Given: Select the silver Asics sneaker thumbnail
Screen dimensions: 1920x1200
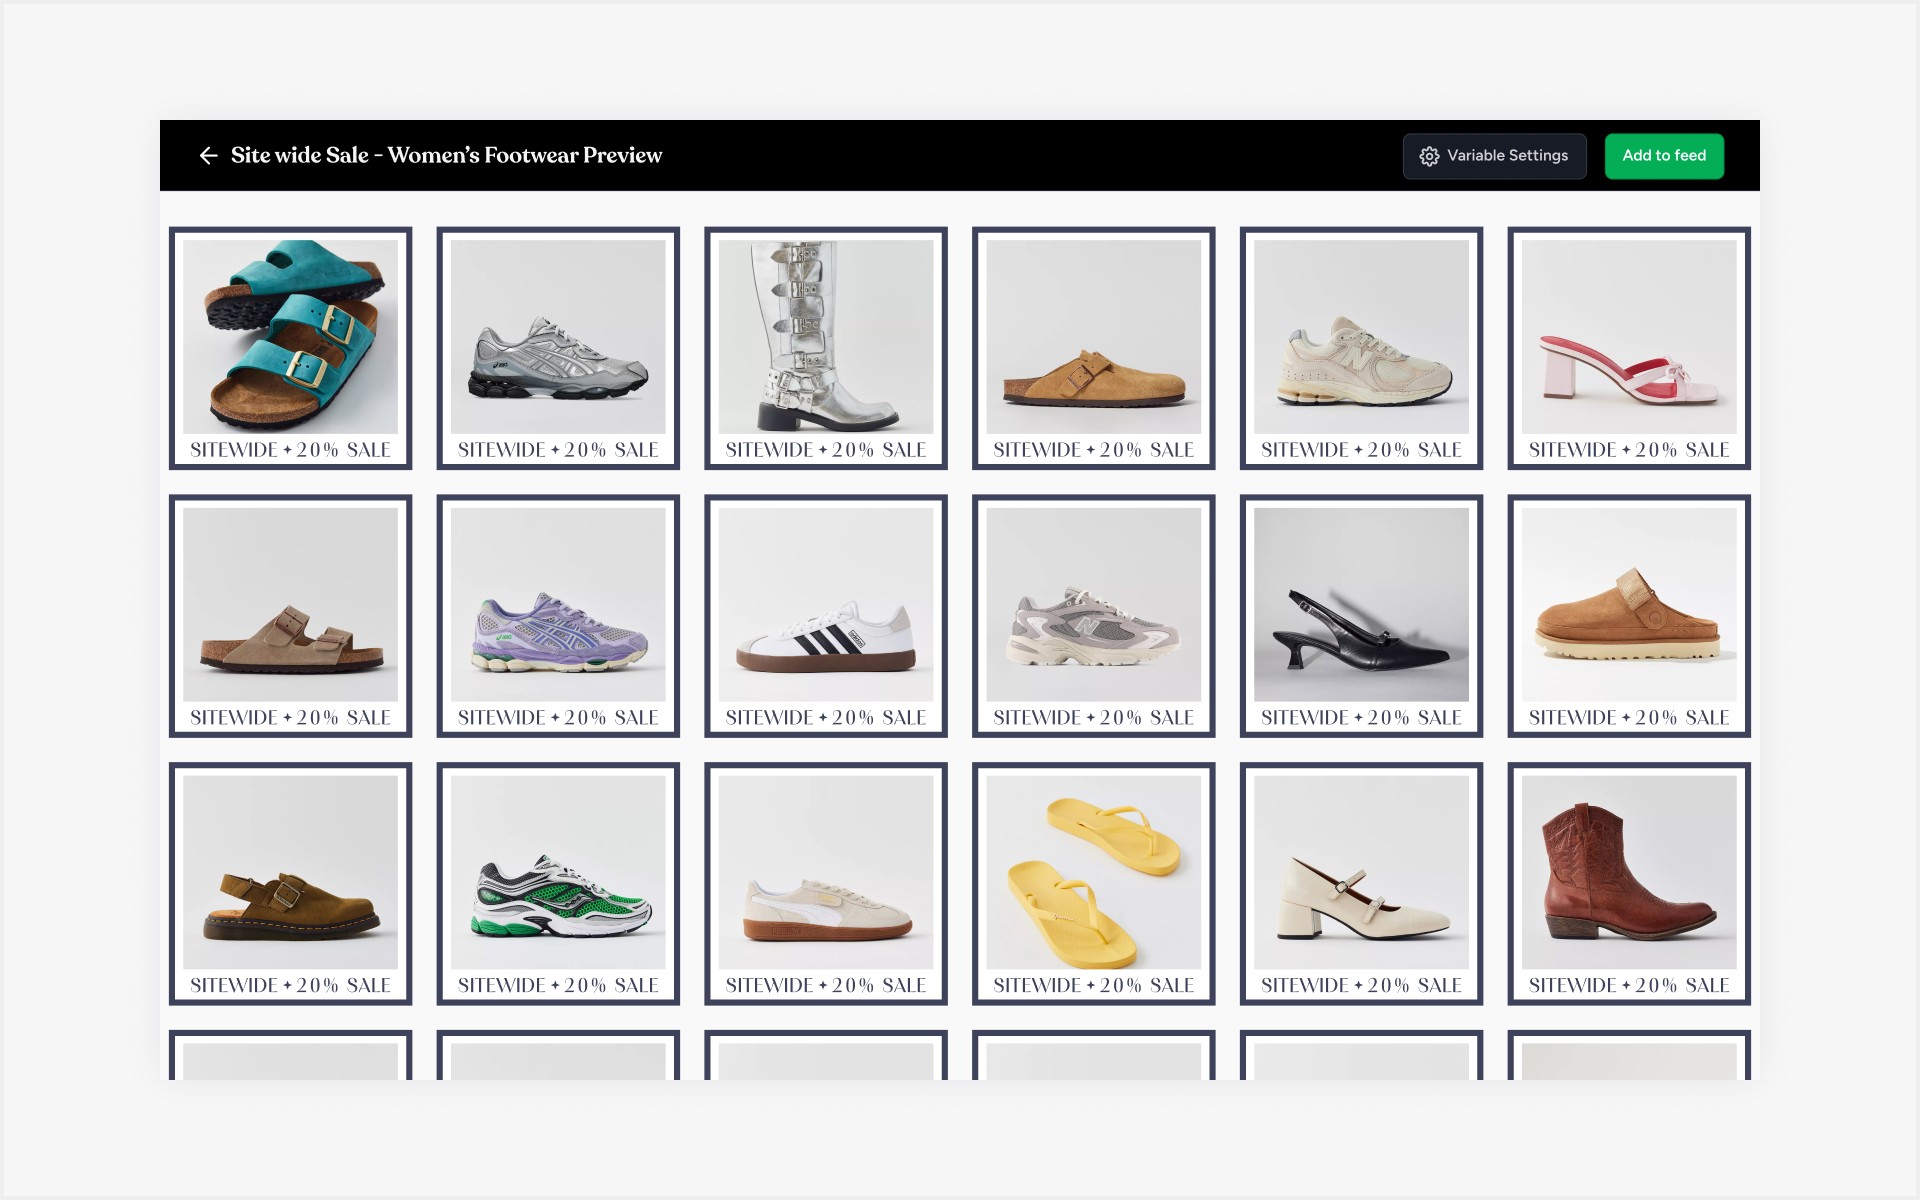Looking at the screenshot, I should (x=558, y=337).
